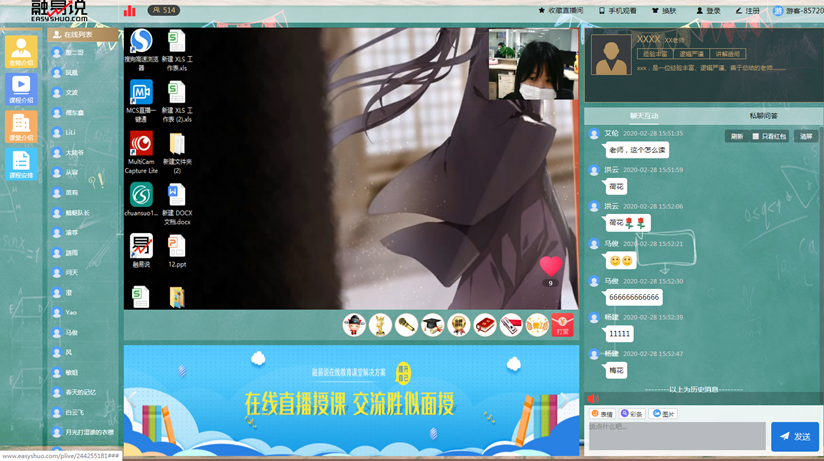Click 艾伦 username in chat

pos(611,134)
